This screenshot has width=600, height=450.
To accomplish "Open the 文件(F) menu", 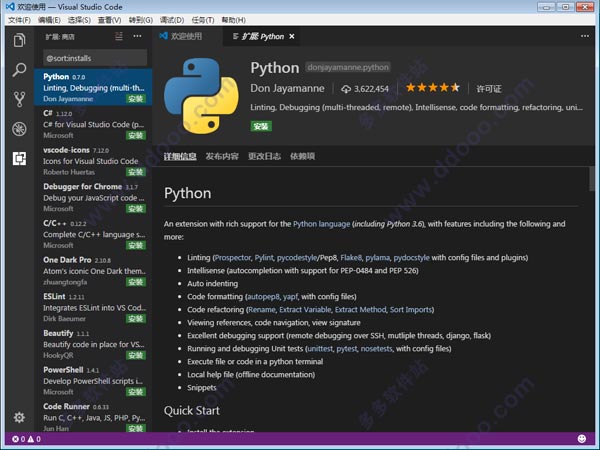I will [19, 20].
